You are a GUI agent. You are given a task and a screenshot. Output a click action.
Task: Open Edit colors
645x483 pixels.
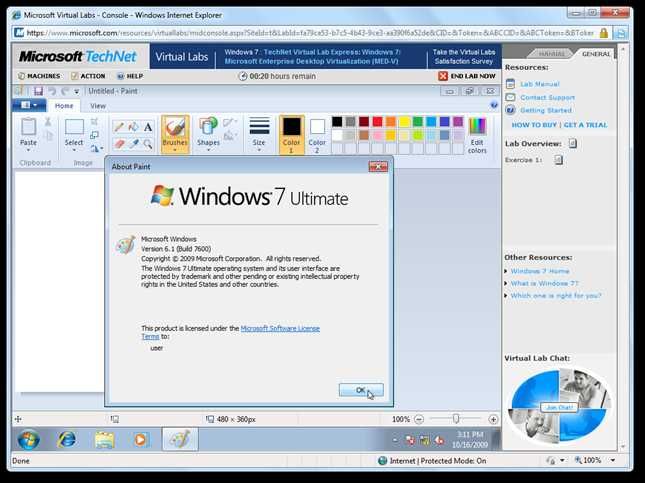(x=477, y=135)
